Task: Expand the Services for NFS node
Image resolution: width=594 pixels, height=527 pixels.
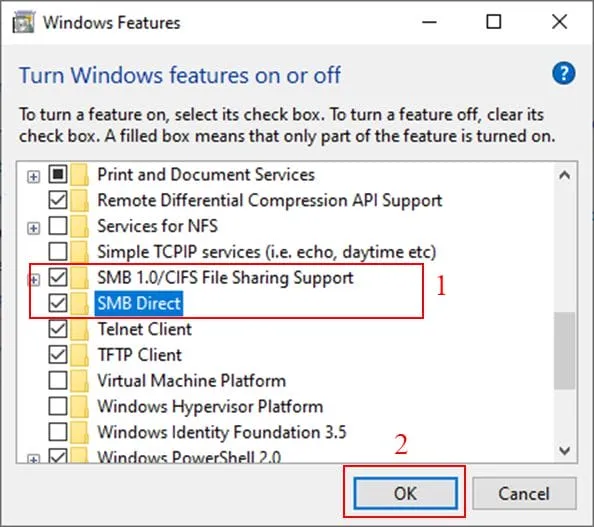Action: pos(33,228)
